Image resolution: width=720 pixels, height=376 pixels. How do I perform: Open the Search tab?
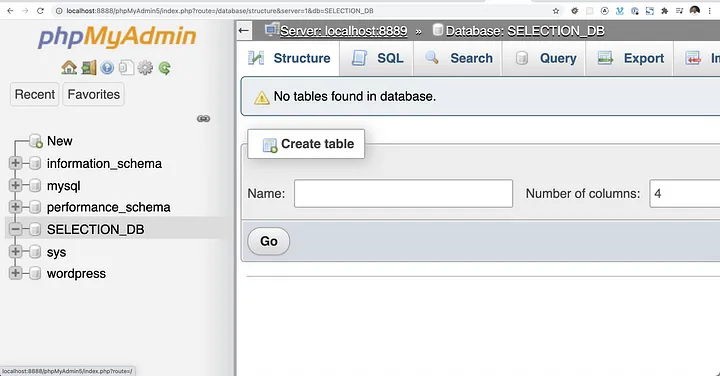click(x=458, y=58)
